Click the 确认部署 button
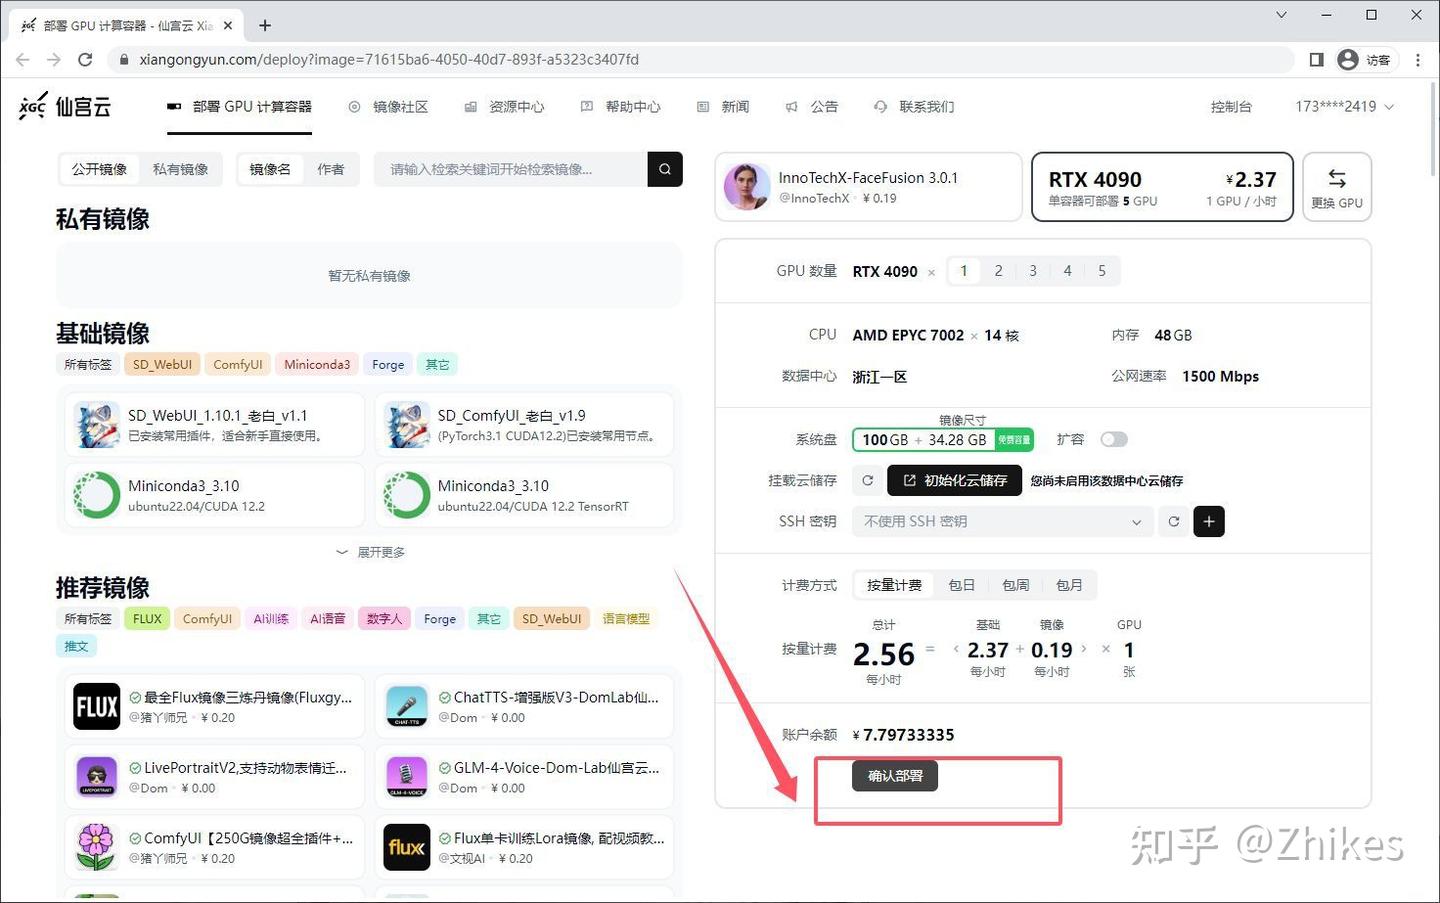 895,776
